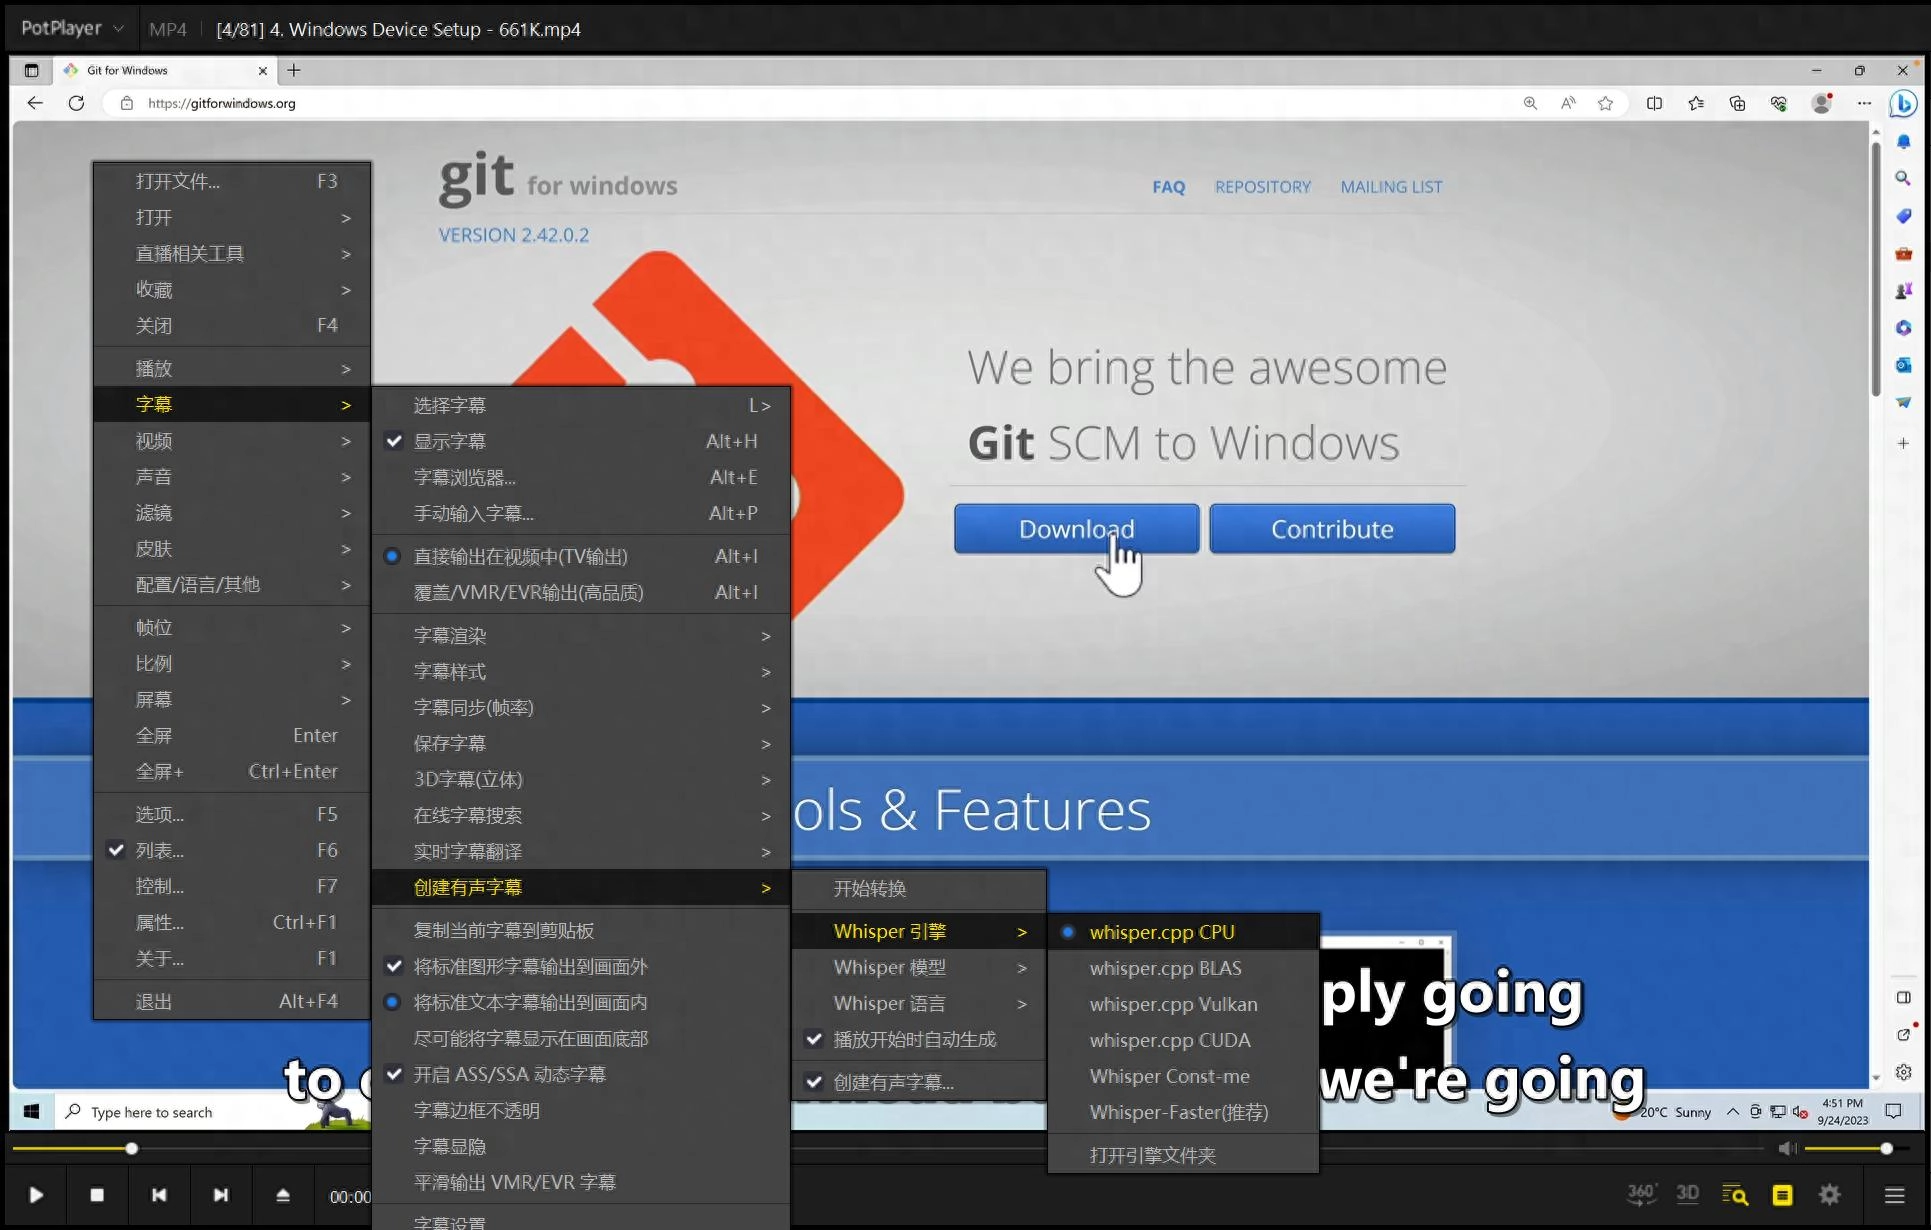Select 打开文件... menu entry
Viewport: 1931px width, 1230px height.
coord(232,181)
